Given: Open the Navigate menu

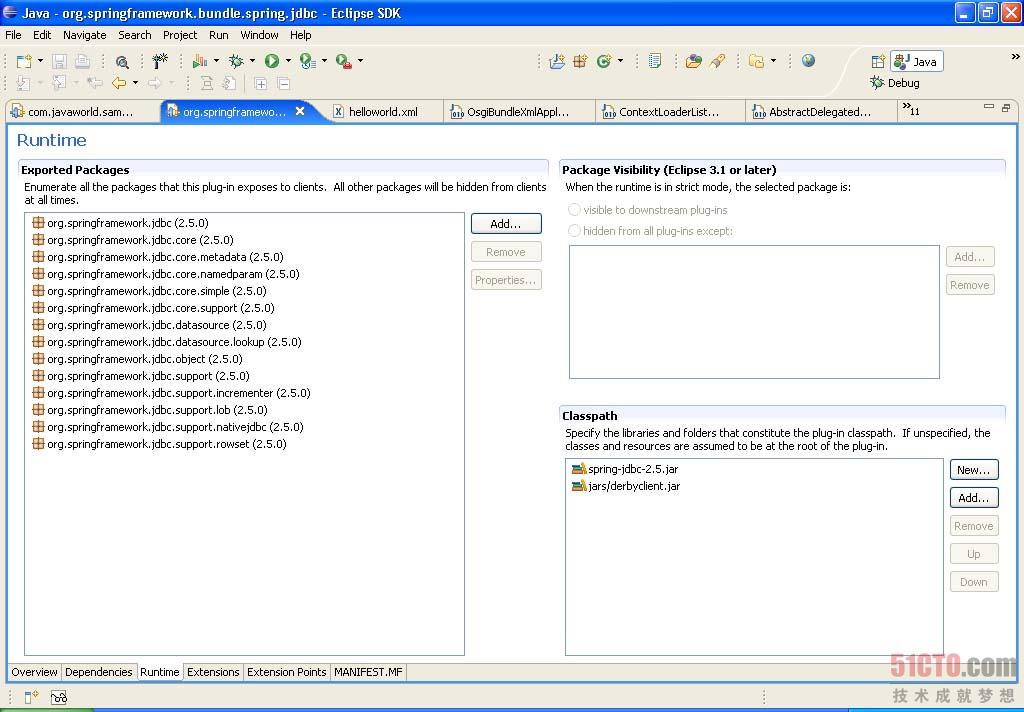Looking at the screenshot, I should point(84,35).
